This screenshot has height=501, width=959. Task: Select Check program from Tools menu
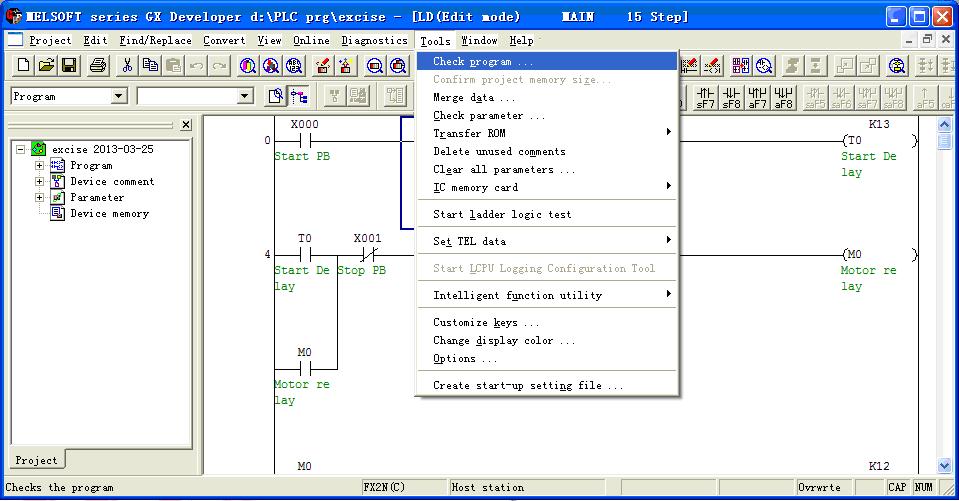(482, 62)
